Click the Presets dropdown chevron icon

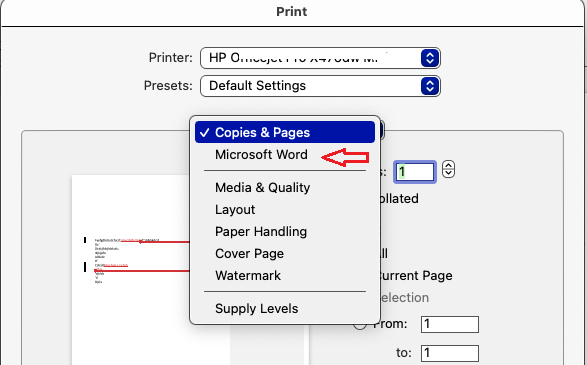[x=430, y=86]
